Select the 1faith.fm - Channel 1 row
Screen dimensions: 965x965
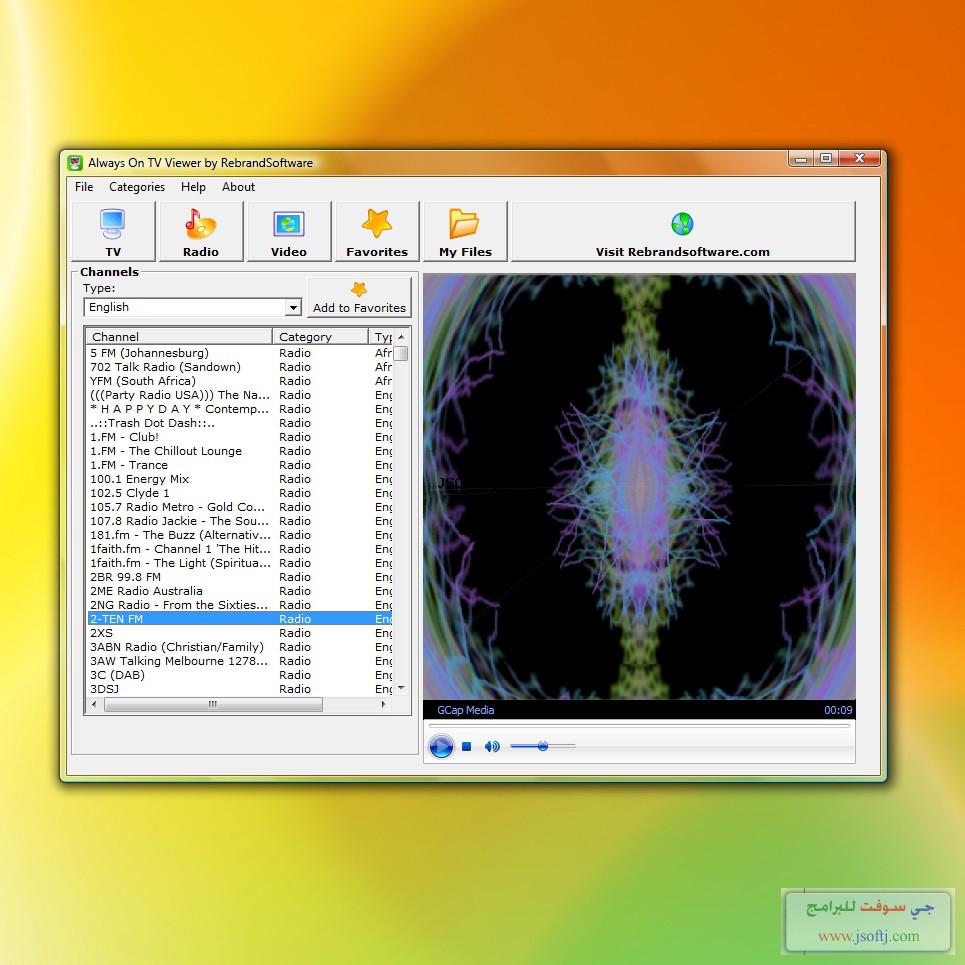[x=239, y=549]
